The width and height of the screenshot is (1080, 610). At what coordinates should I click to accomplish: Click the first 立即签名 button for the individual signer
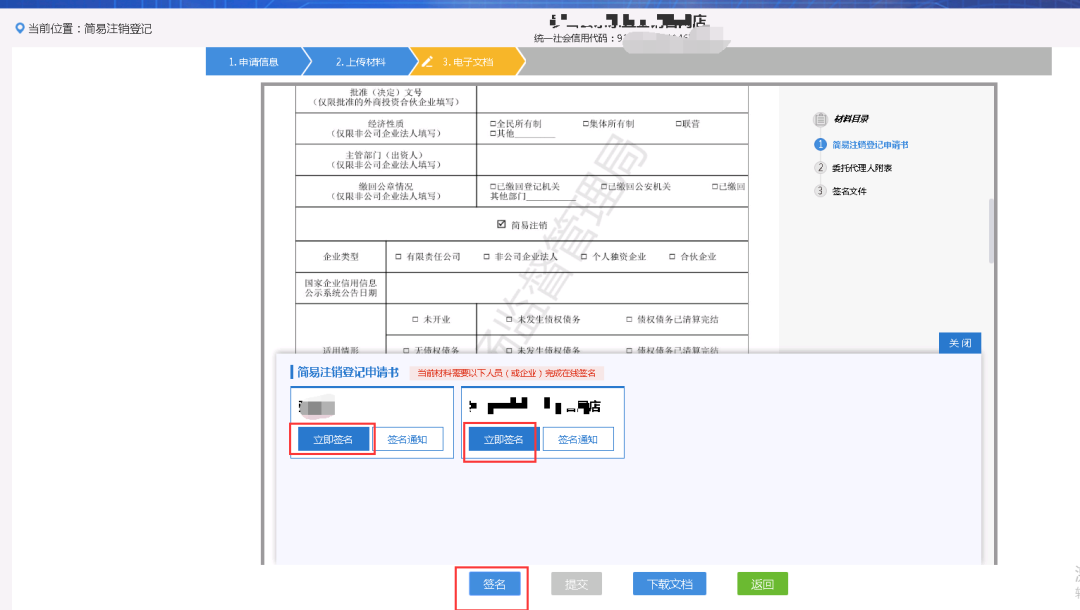click(332, 440)
